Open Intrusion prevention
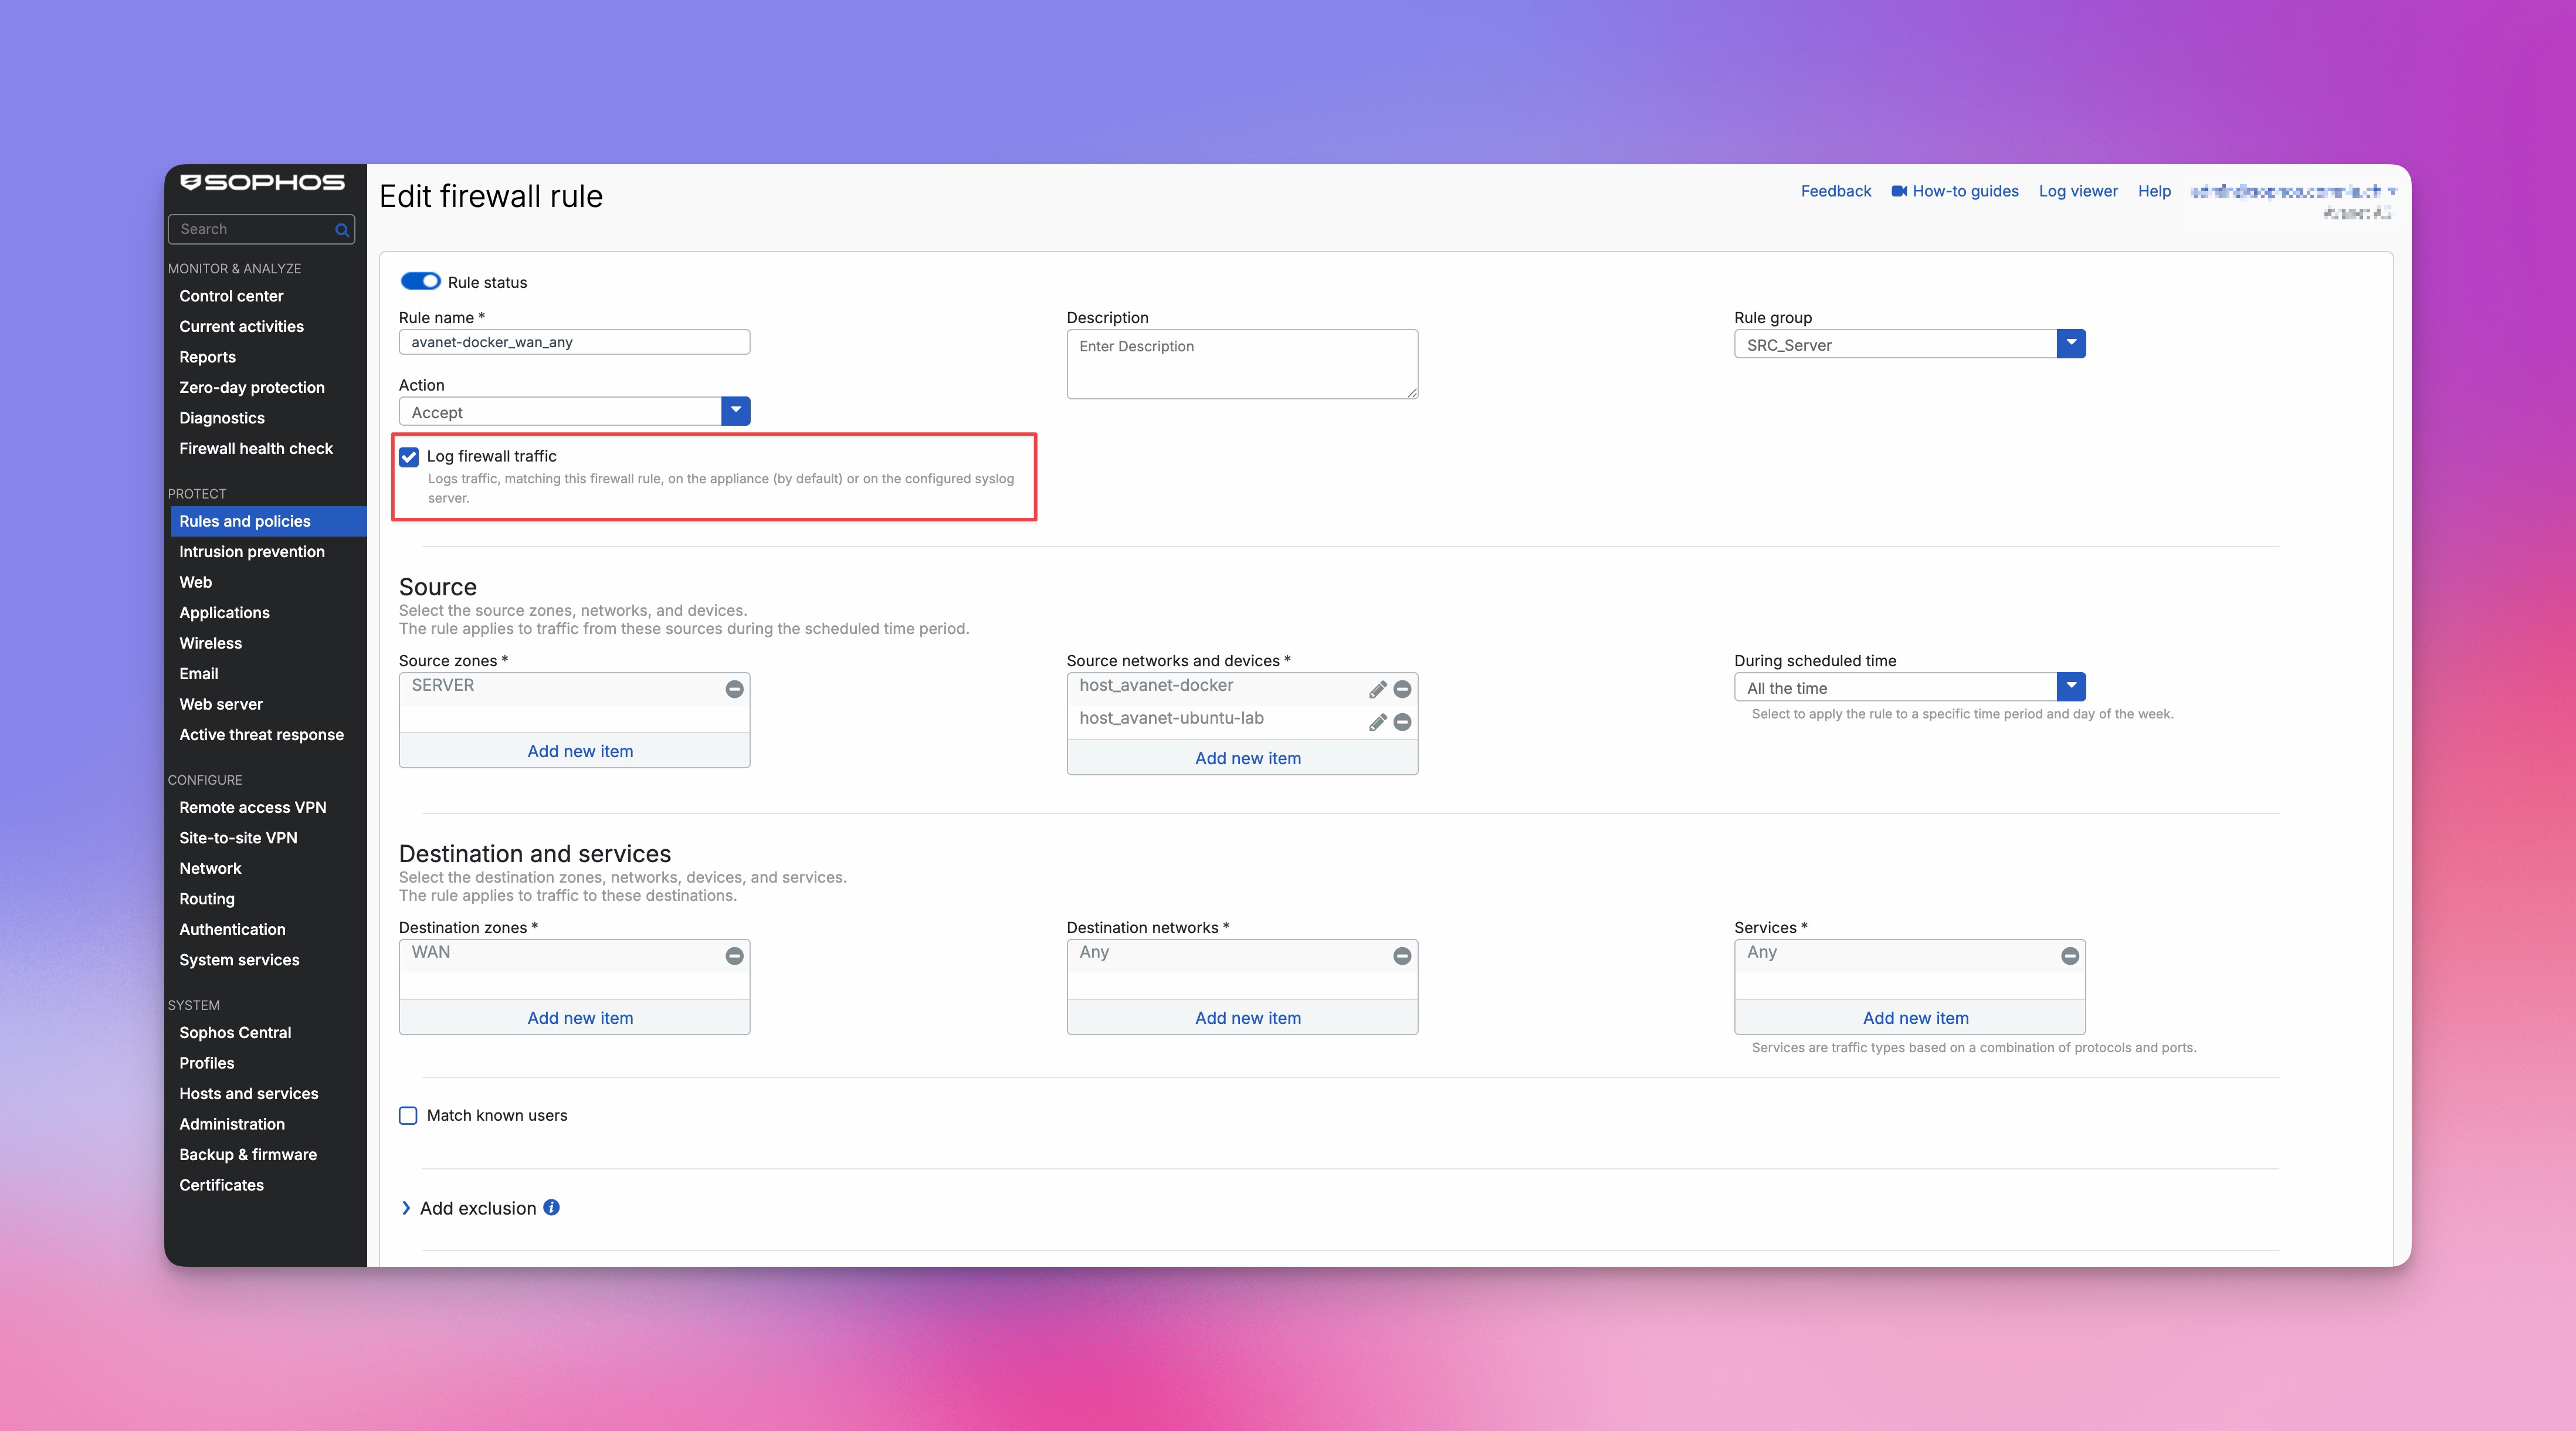Viewport: 2576px width, 1431px height. (251, 551)
